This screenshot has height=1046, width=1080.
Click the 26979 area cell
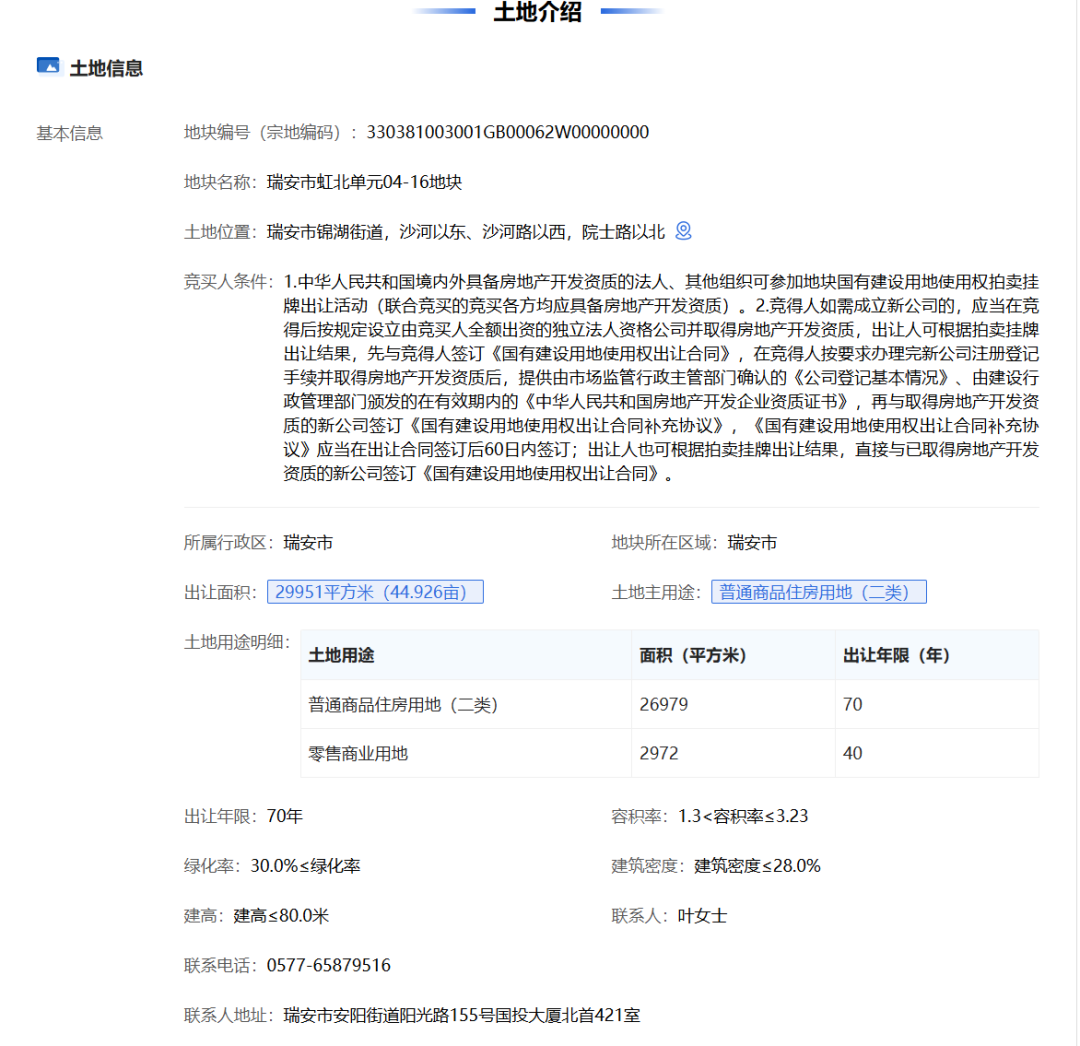coord(664,704)
